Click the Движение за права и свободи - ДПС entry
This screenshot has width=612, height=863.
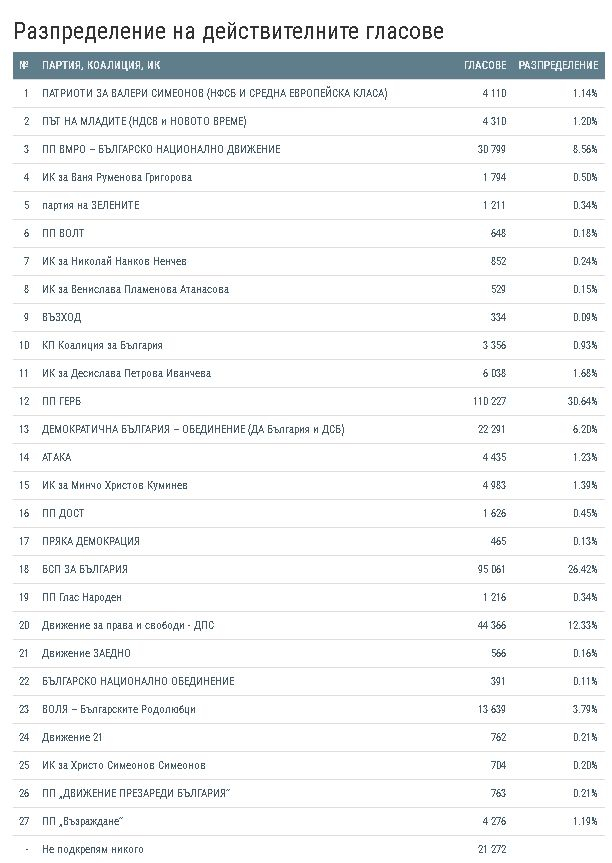128,625
